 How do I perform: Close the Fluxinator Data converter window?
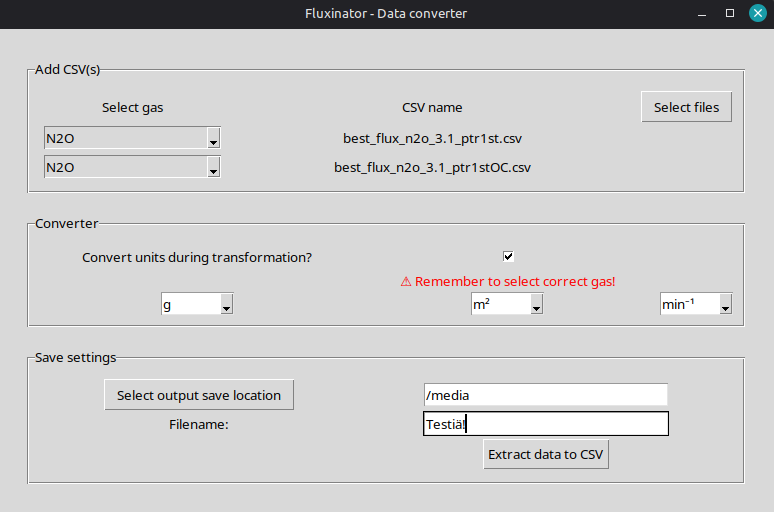[758, 13]
